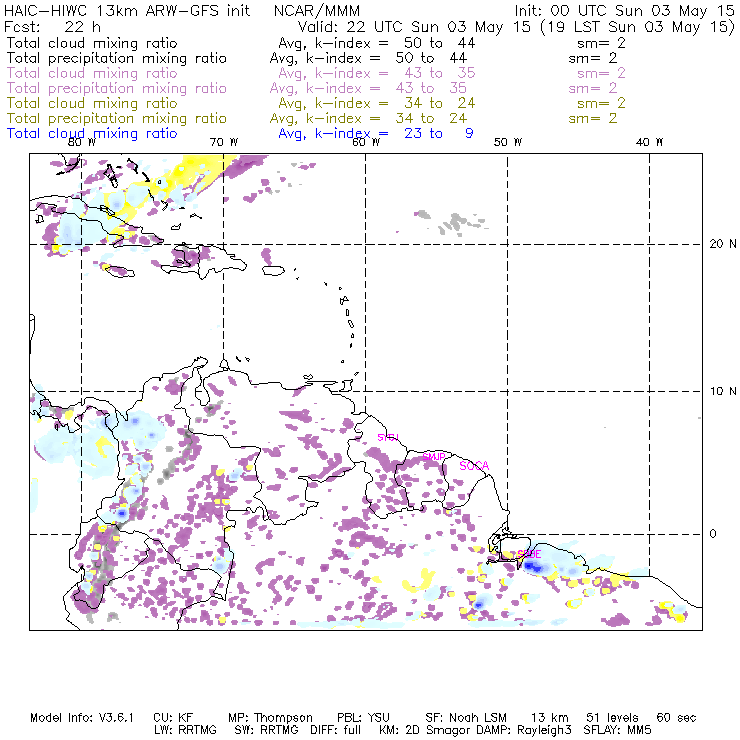Image resolution: width=740 pixels, height=740 pixels.
Task: Click the 'Valid: 22 UTC Sun 03 May 15' line
Action: pos(414,26)
